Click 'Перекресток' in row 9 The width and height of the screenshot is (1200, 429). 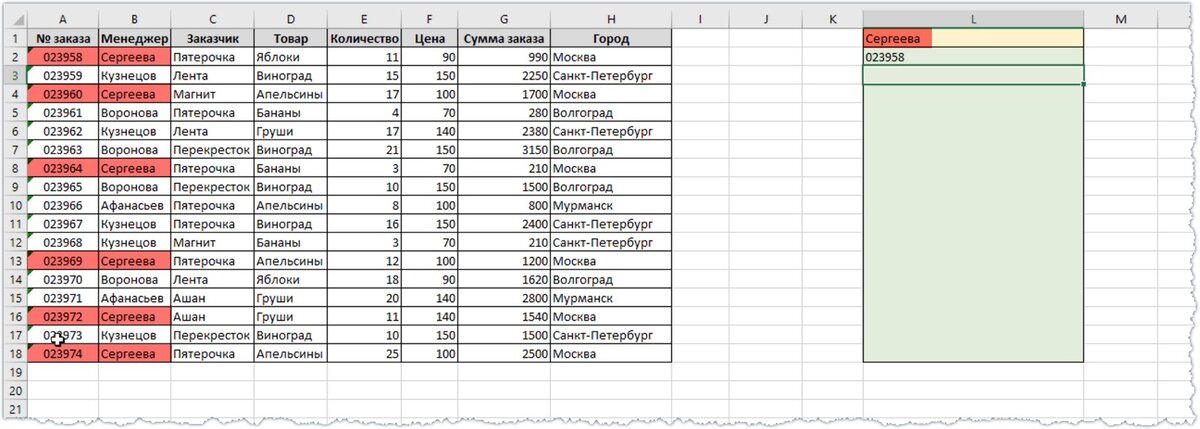[211, 187]
